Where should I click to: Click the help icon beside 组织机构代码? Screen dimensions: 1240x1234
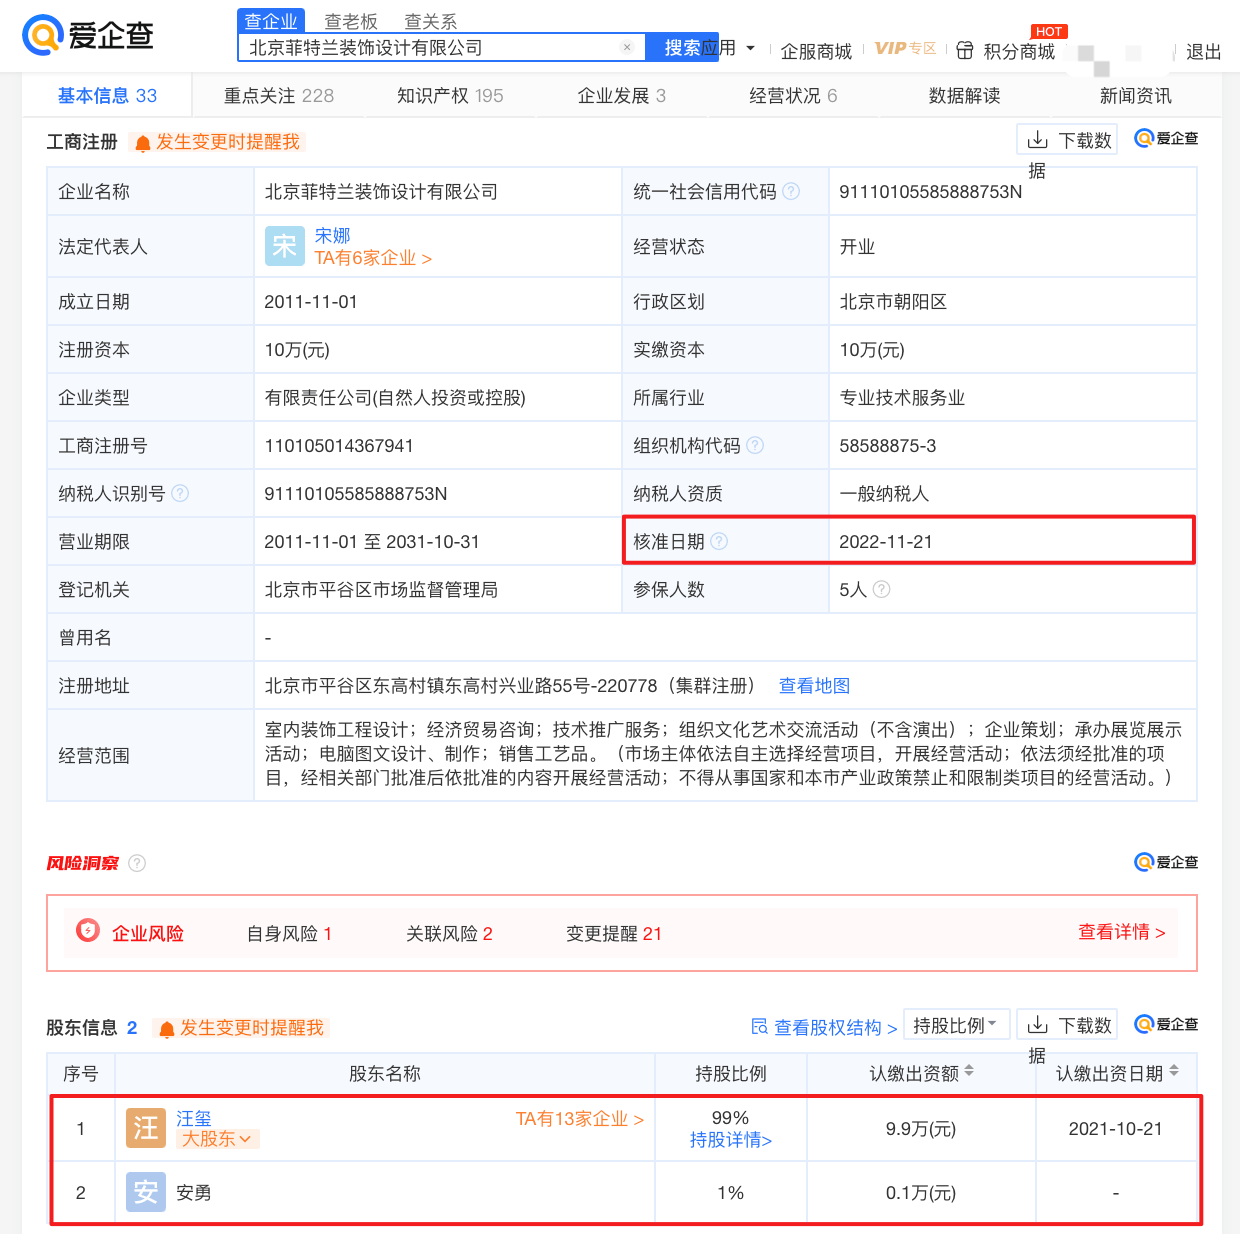[x=755, y=445]
